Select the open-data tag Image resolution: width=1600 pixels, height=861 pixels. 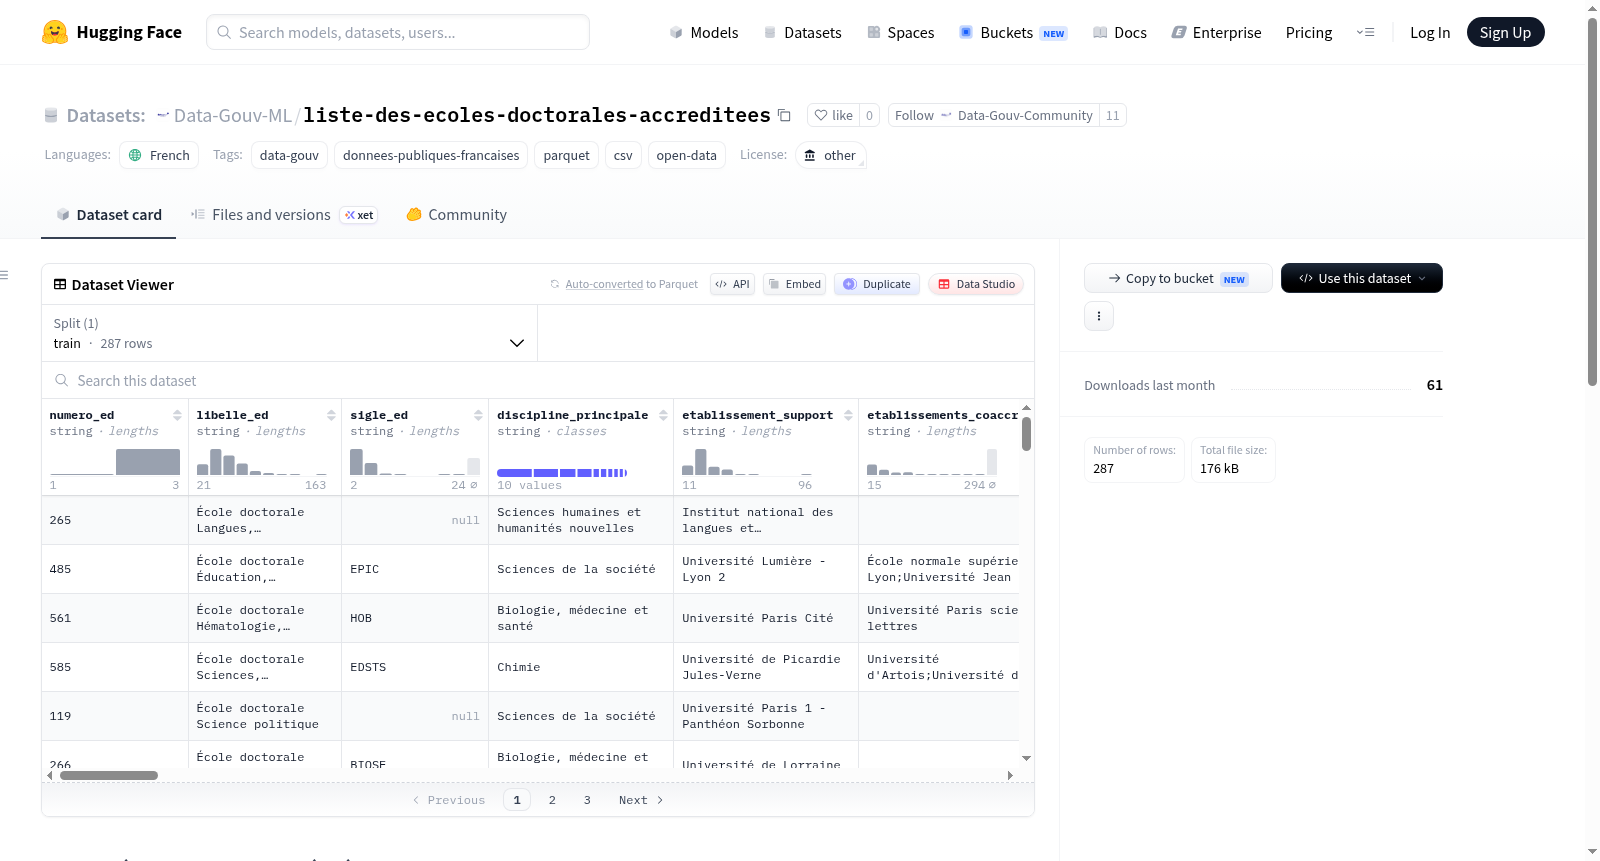686,155
